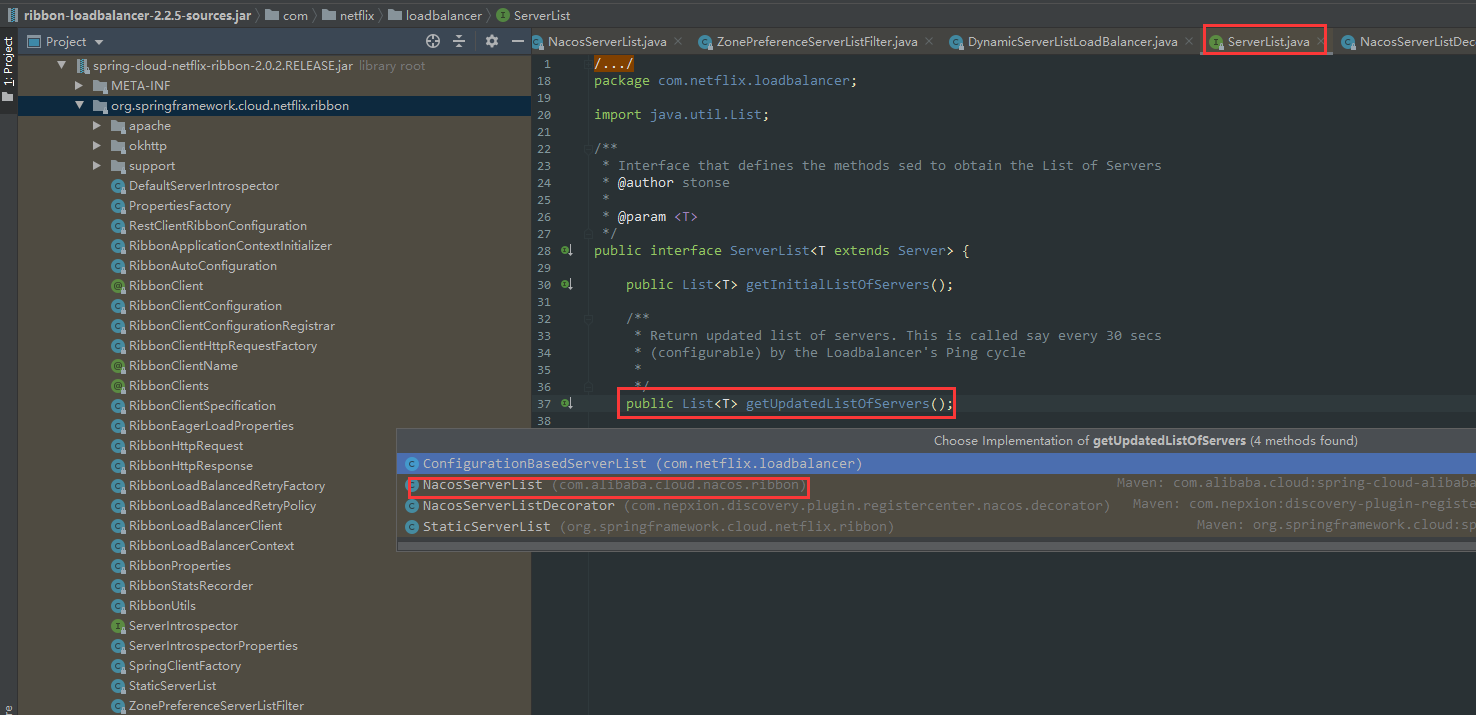The width and height of the screenshot is (1476, 715).
Task: Select StaticServerList in project tree
Action: (172, 686)
